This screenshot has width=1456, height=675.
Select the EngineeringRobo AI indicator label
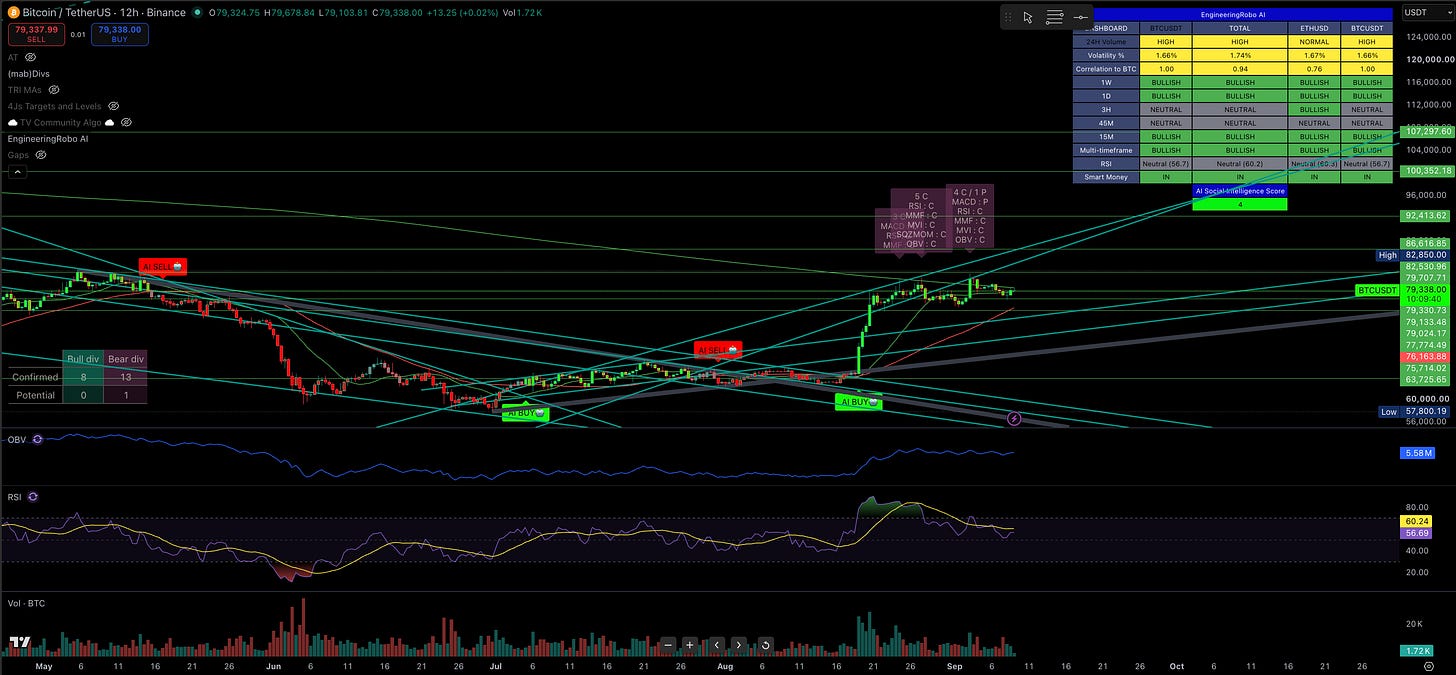pyautogui.click(x=48, y=139)
